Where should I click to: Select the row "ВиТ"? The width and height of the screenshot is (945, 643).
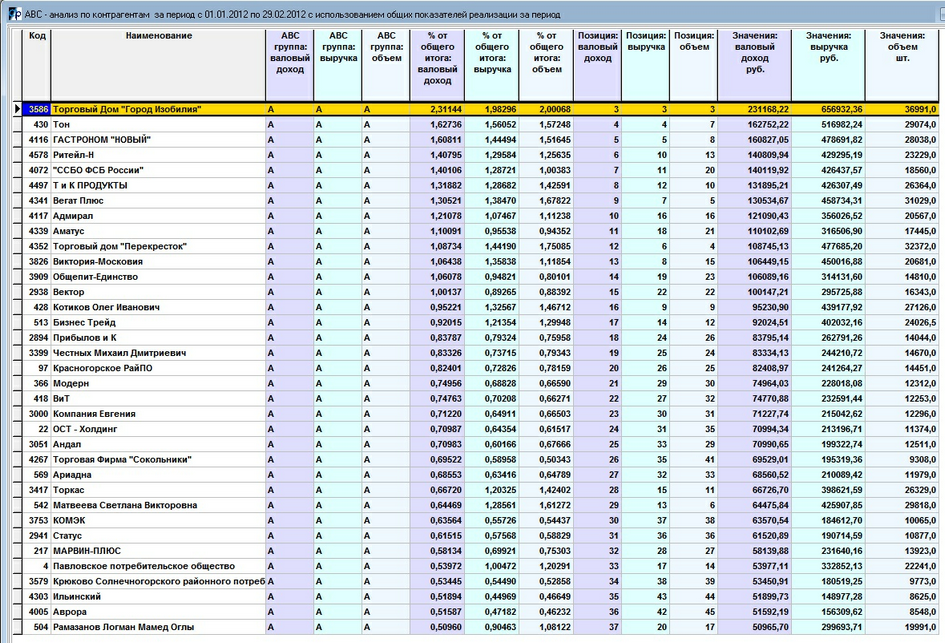point(480,398)
